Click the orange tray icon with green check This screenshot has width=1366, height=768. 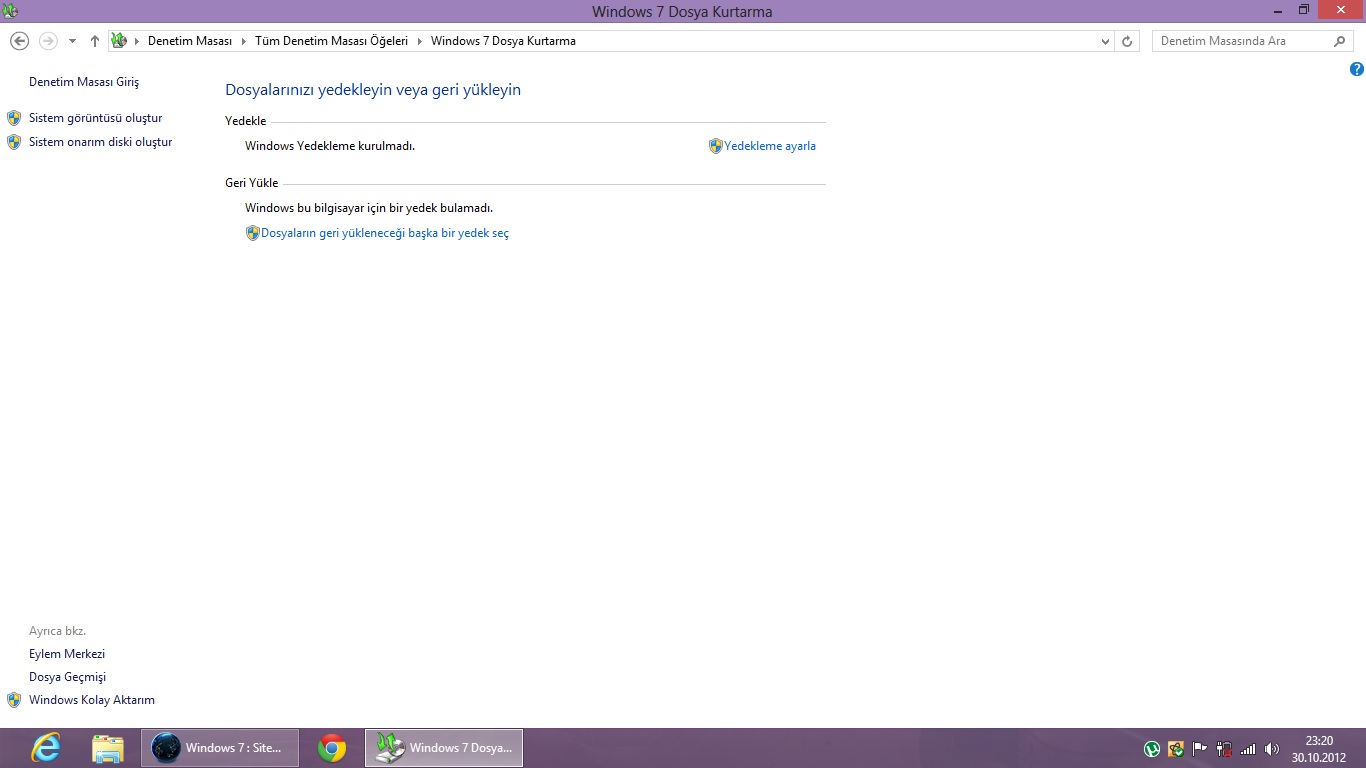pos(1176,748)
